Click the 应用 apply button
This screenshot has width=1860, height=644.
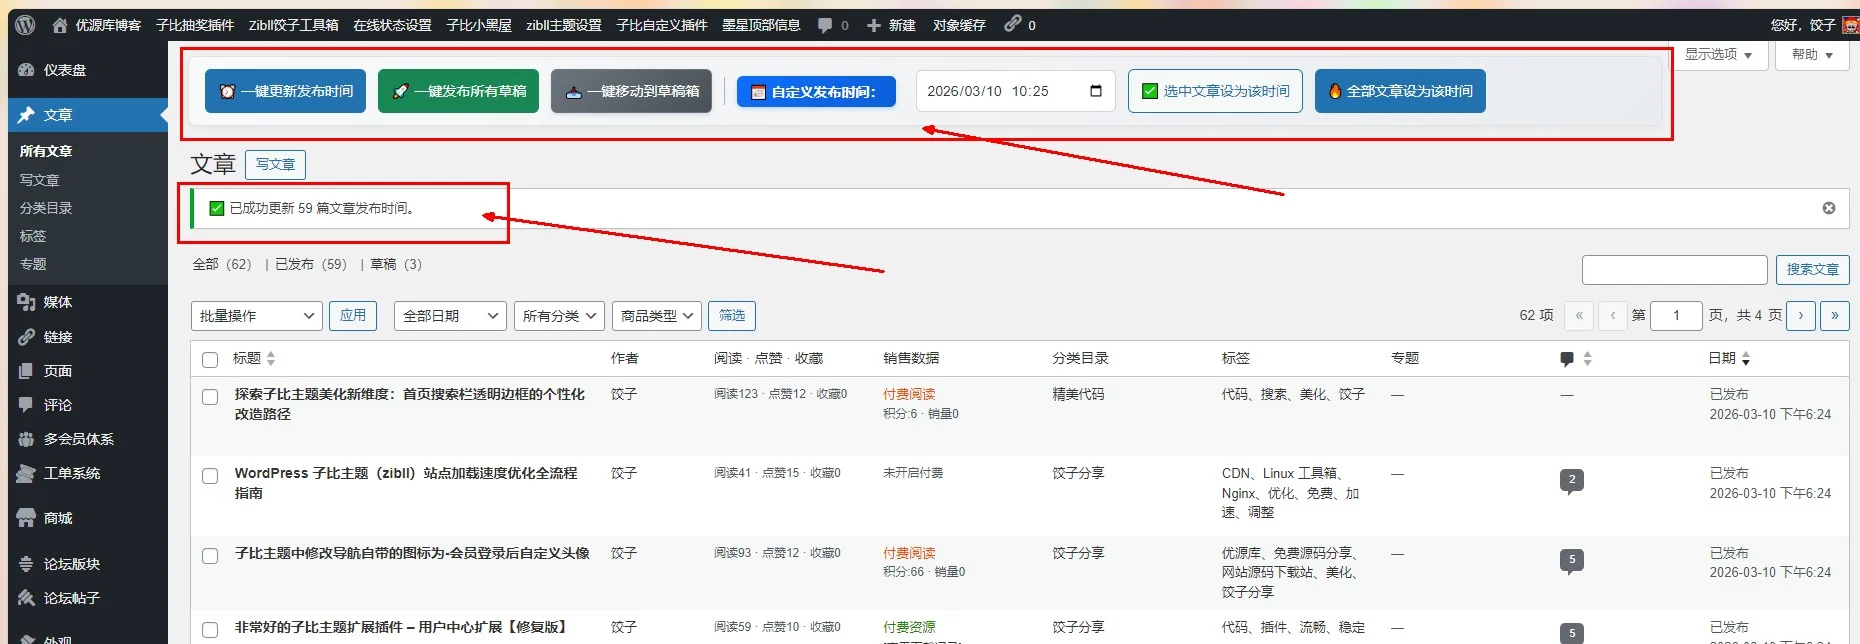click(353, 315)
